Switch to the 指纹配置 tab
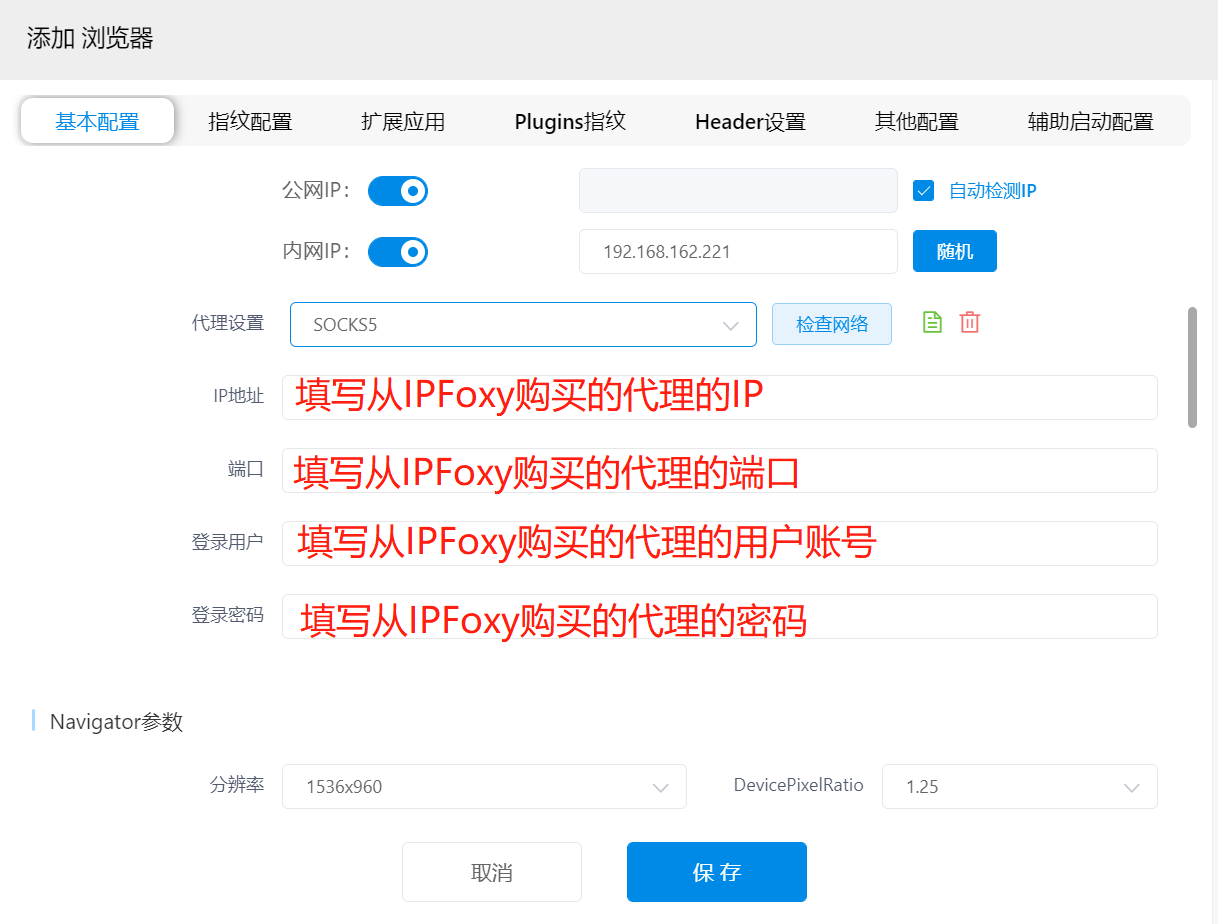Image resolution: width=1218 pixels, height=924 pixels. 250,121
